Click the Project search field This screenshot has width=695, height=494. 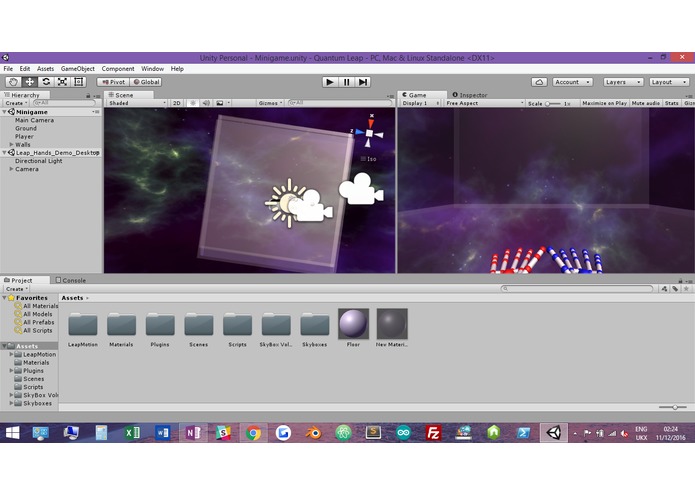(577, 288)
